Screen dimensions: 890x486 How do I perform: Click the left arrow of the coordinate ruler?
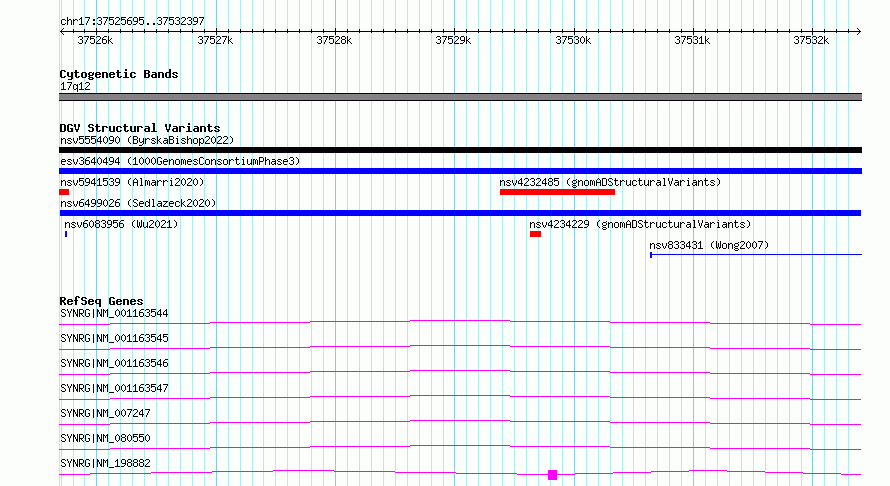[x=62, y=32]
